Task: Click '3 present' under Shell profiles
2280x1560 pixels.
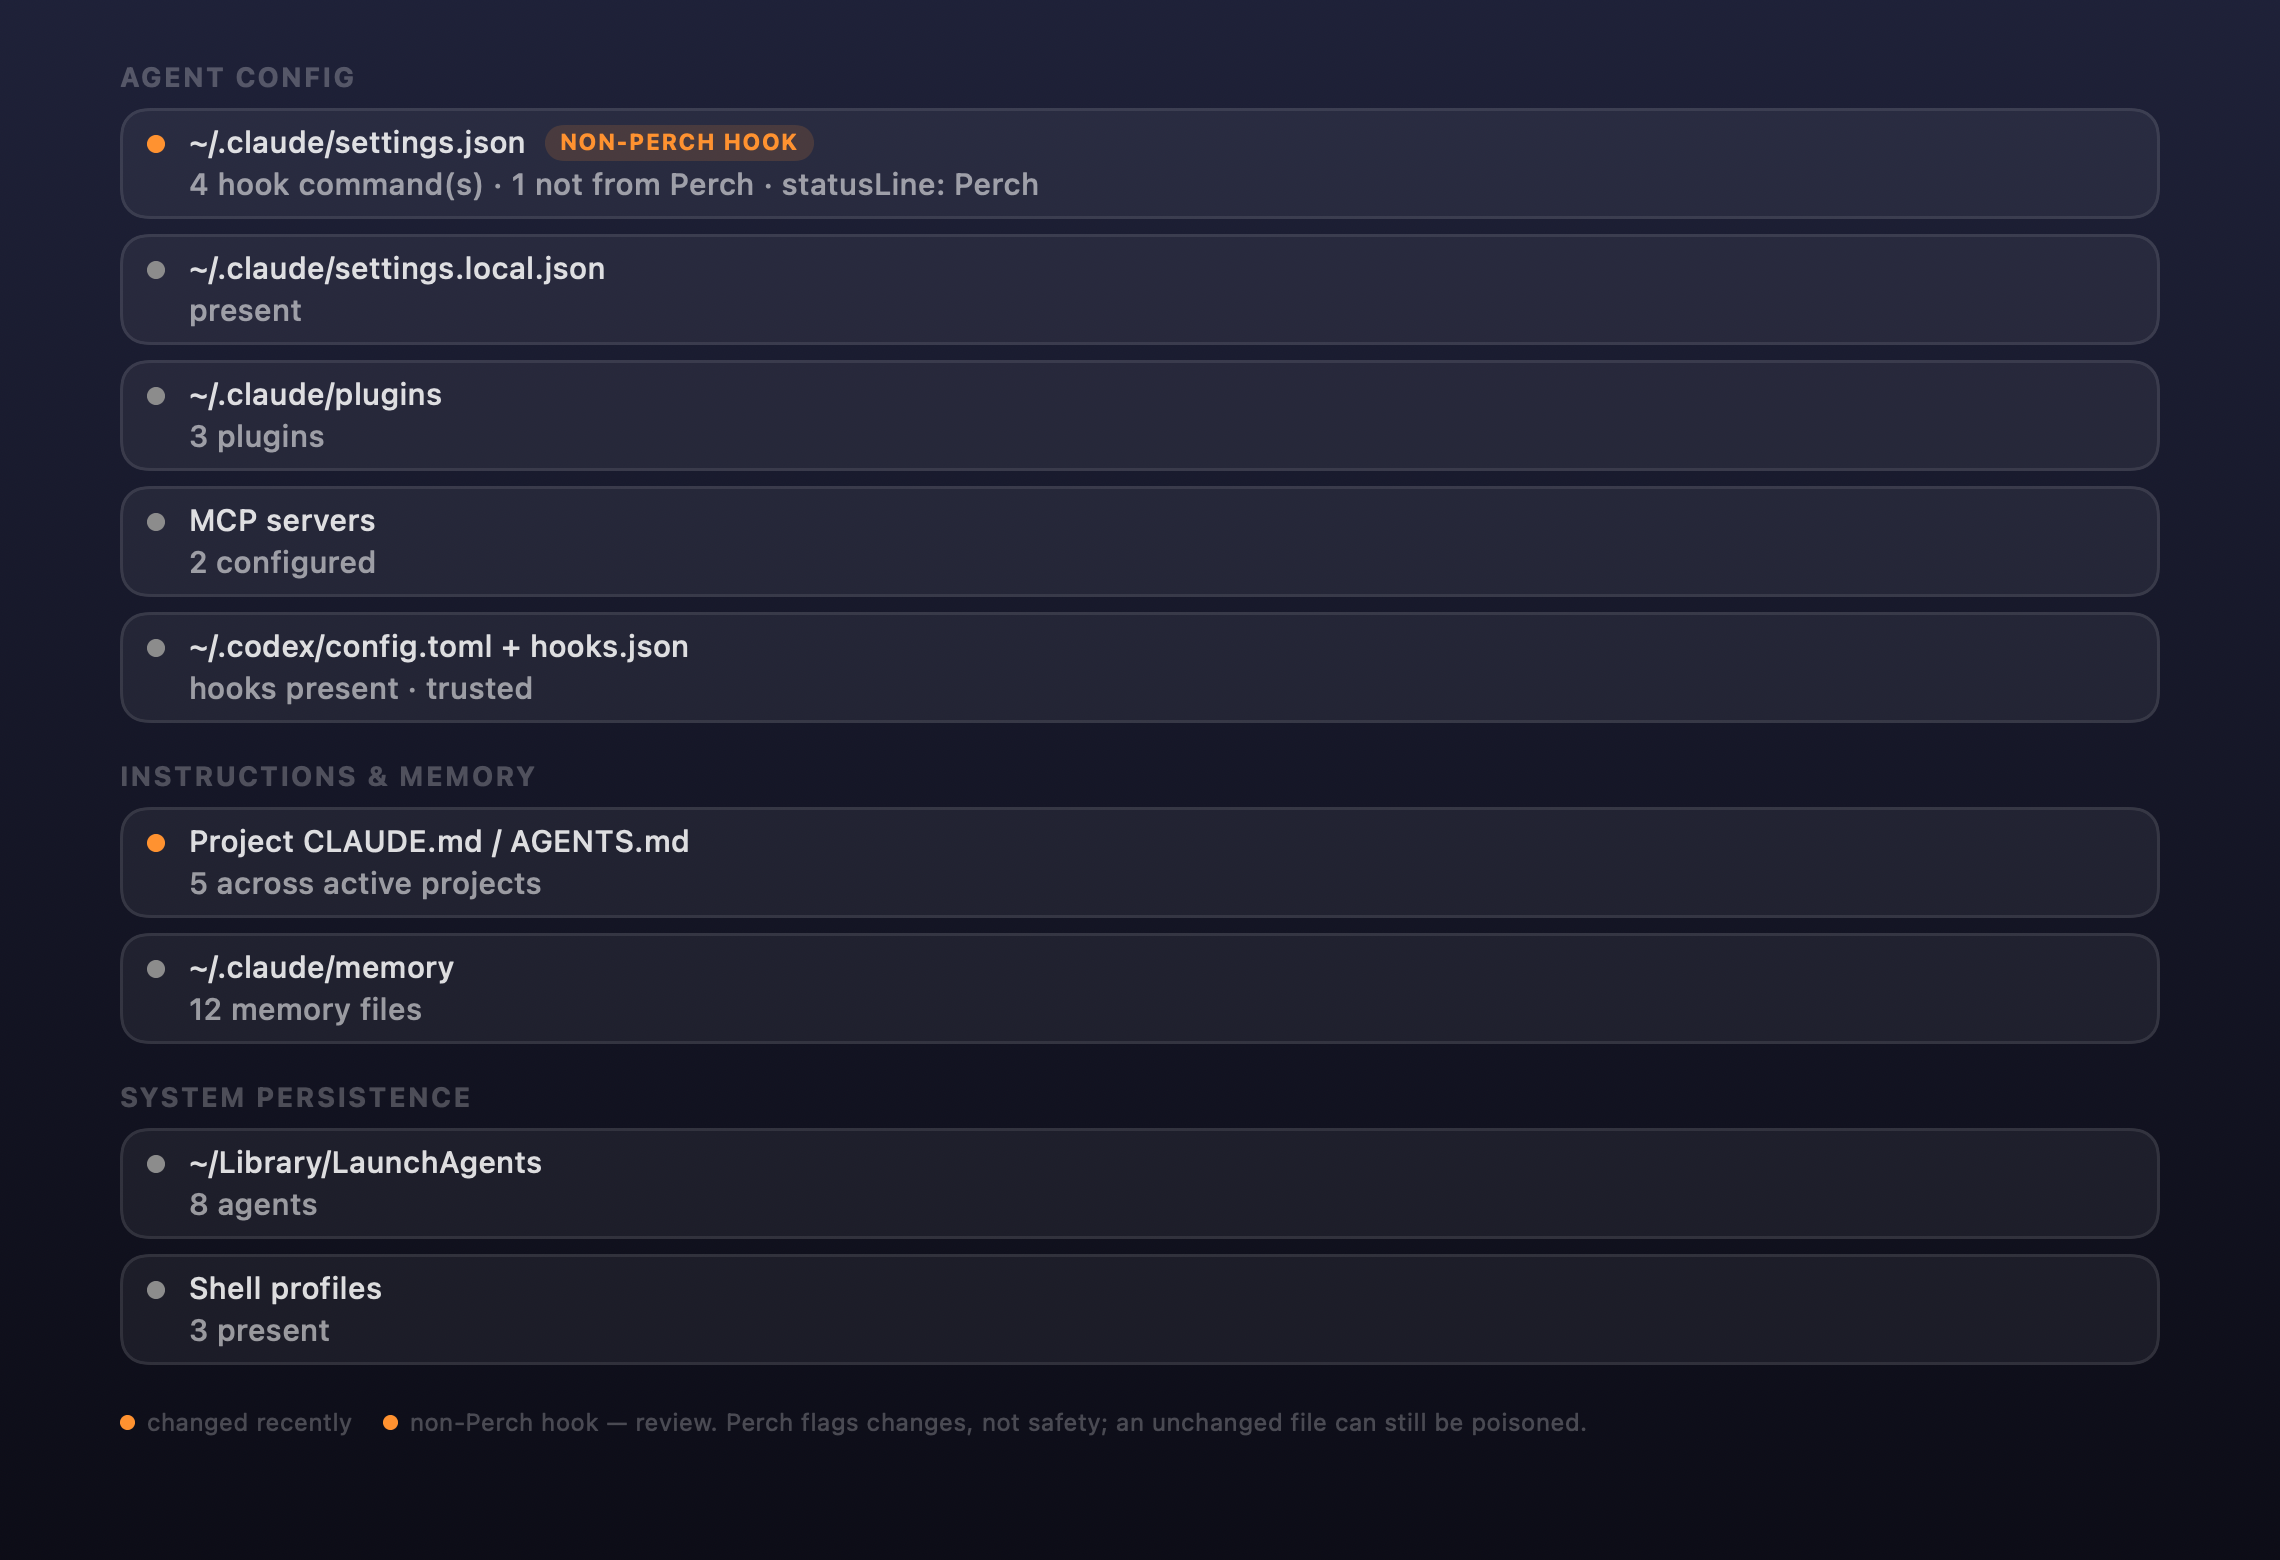Action: (x=259, y=1331)
